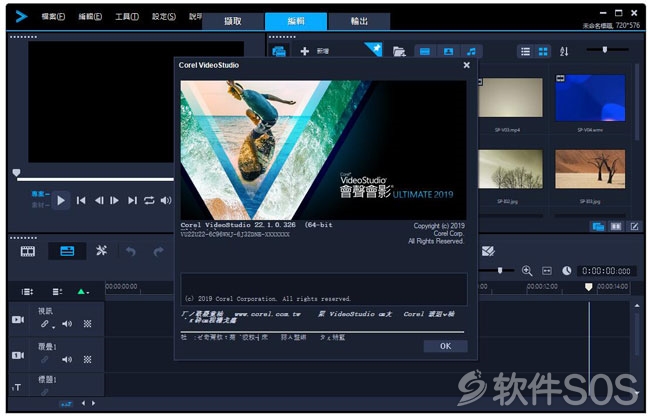This screenshot has width=650, height=416.
Task: Click the timeline playhead marker
Action: pos(588,287)
